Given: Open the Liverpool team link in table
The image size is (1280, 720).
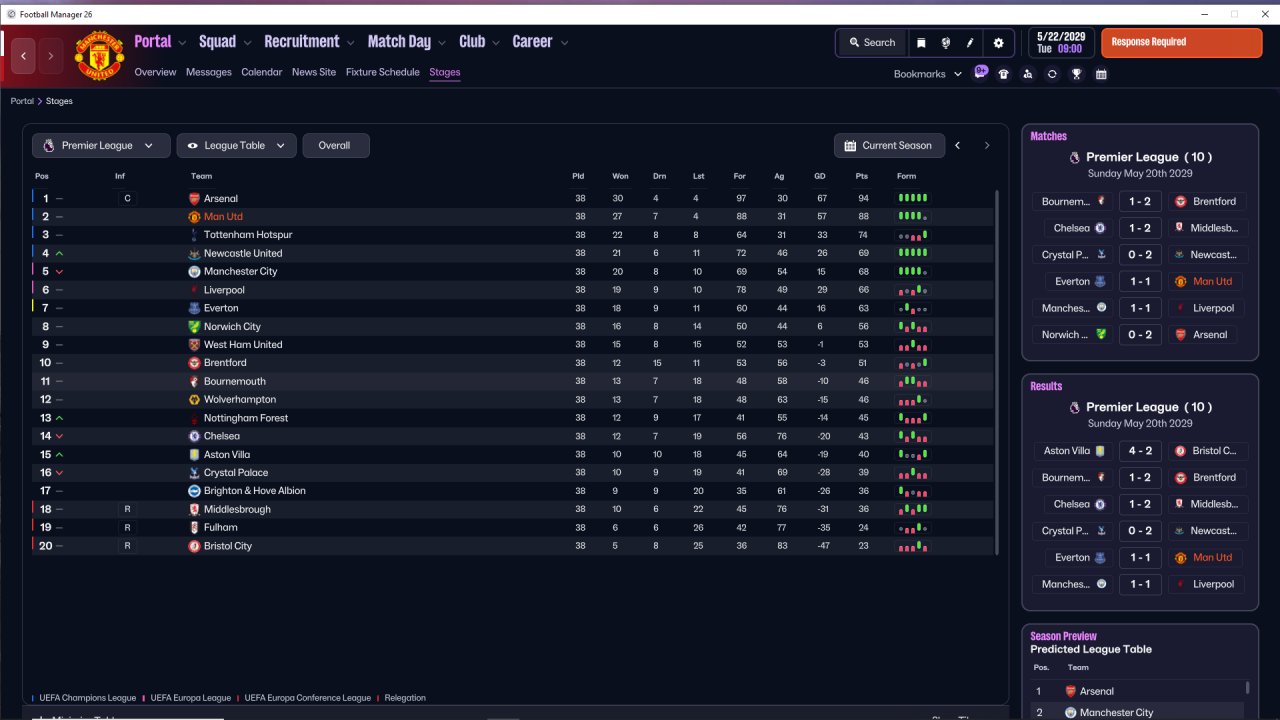Looking at the screenshot, I should pyautogui.click(x=224, y=290).
